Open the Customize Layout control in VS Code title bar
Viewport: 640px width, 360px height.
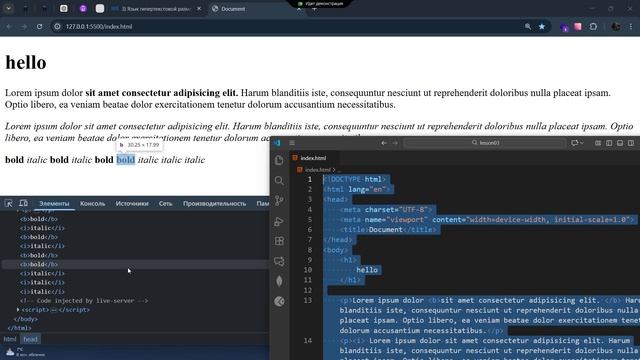598,143
